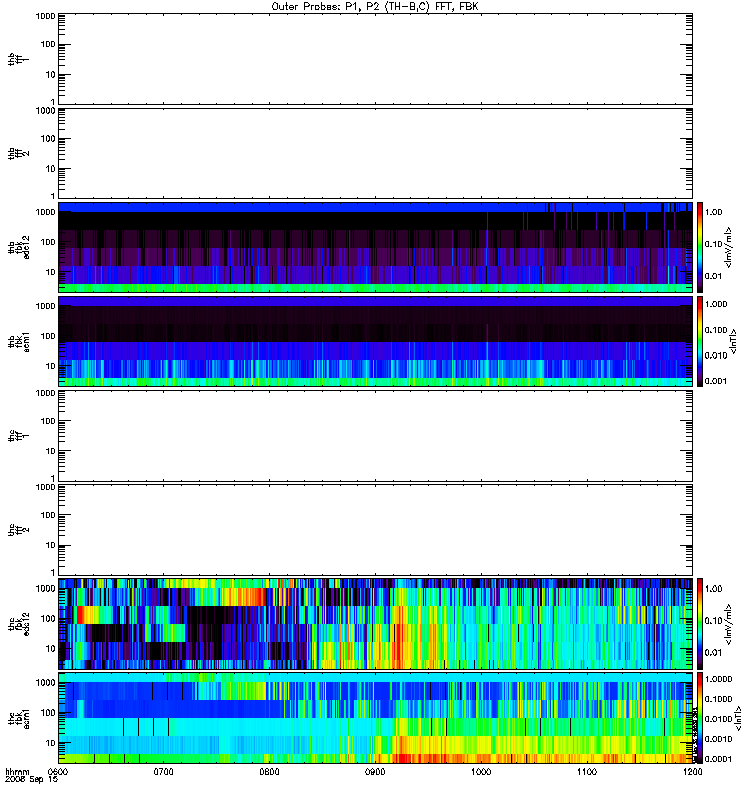750x800 pixels.
Task: Click the 0.10 tick on thc edc12 color bar
Action: click(x=713, y=620)
